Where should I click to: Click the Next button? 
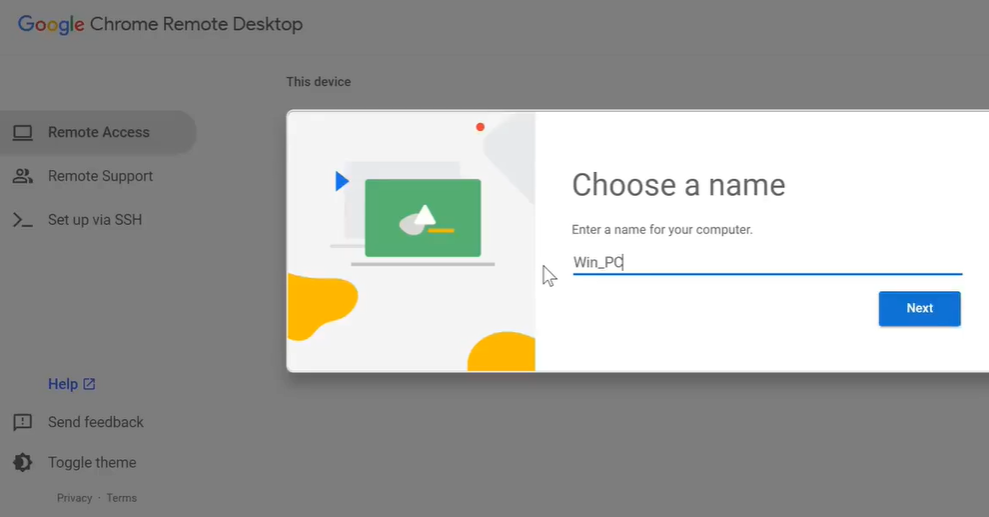point(919,308)
